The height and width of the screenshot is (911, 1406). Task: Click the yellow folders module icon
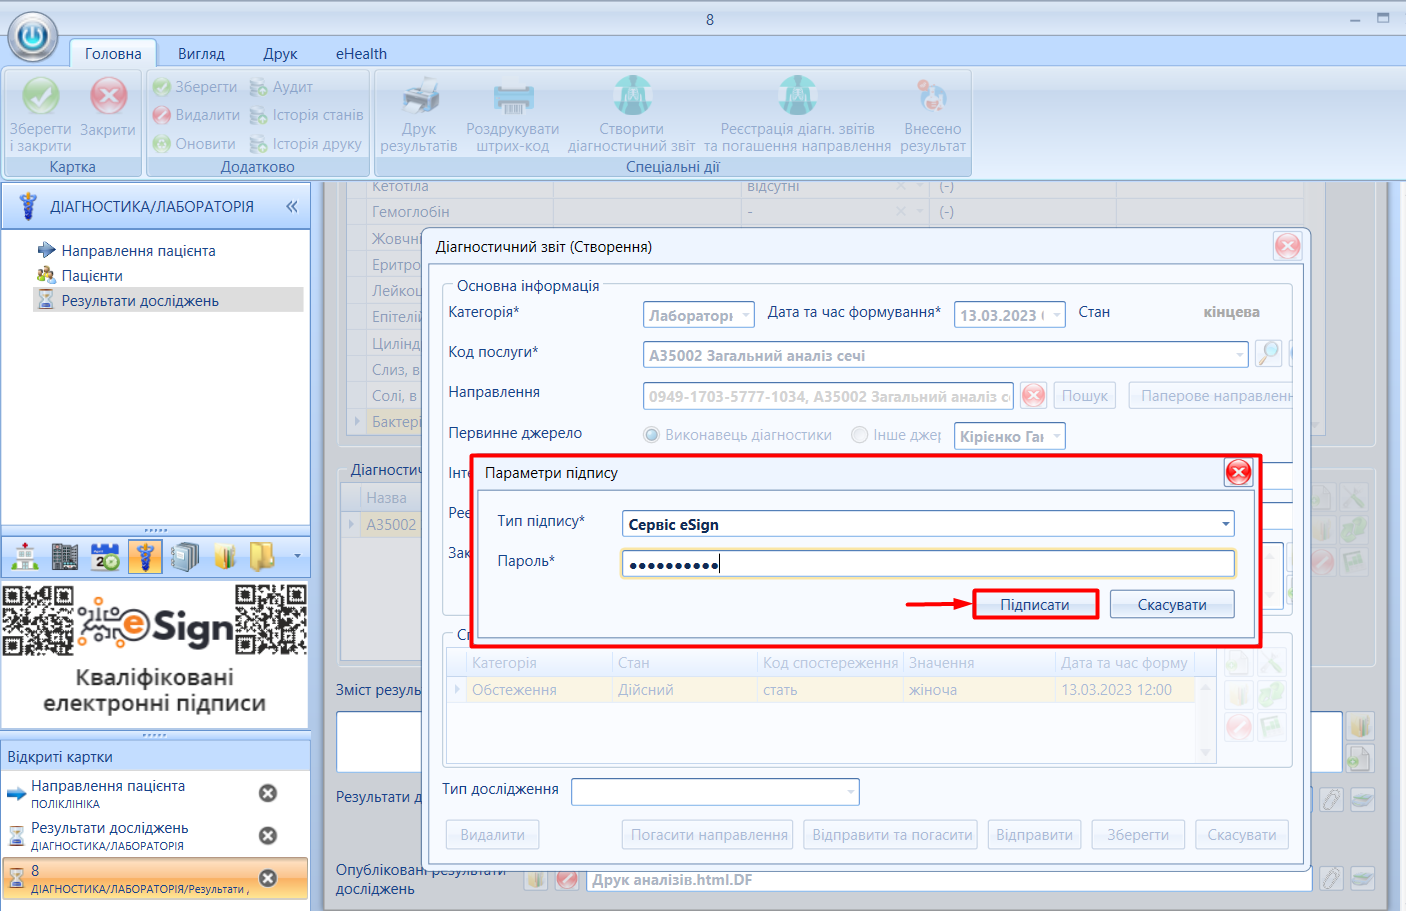pos(262,556)
